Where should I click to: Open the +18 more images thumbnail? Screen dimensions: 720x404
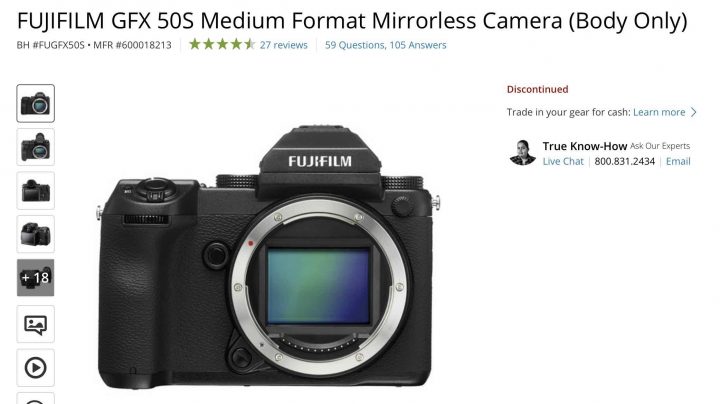click(x=35, y=278)
